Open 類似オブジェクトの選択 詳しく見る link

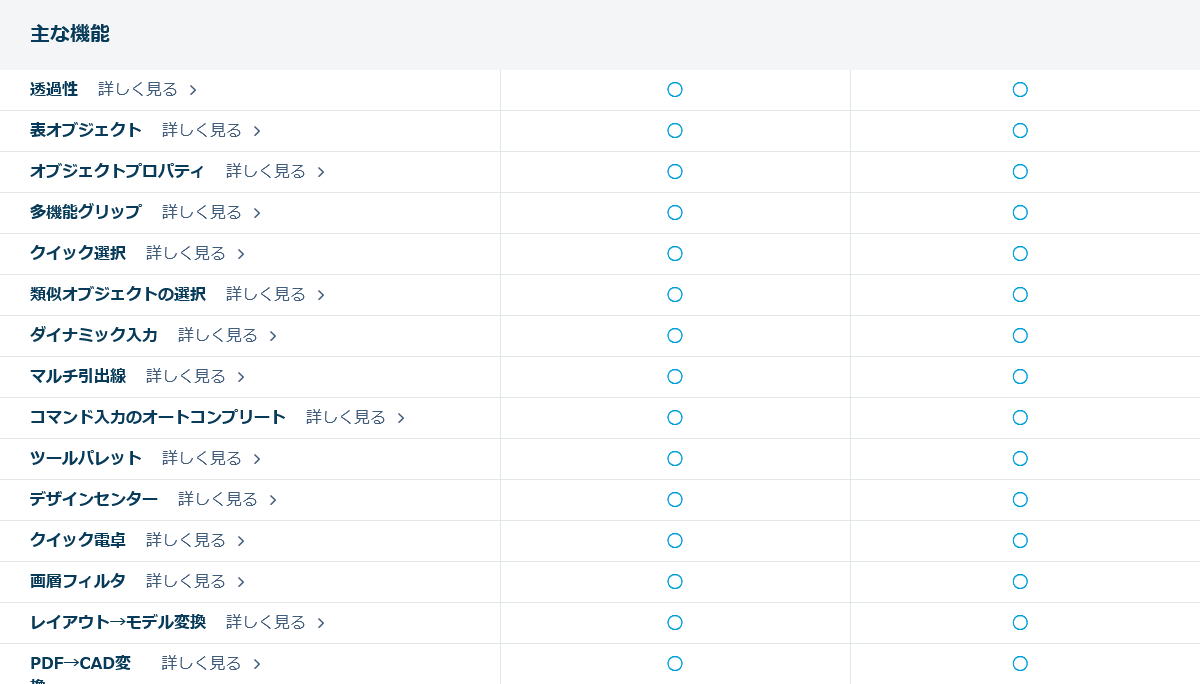pyautogui.click(x=266, y=295)
